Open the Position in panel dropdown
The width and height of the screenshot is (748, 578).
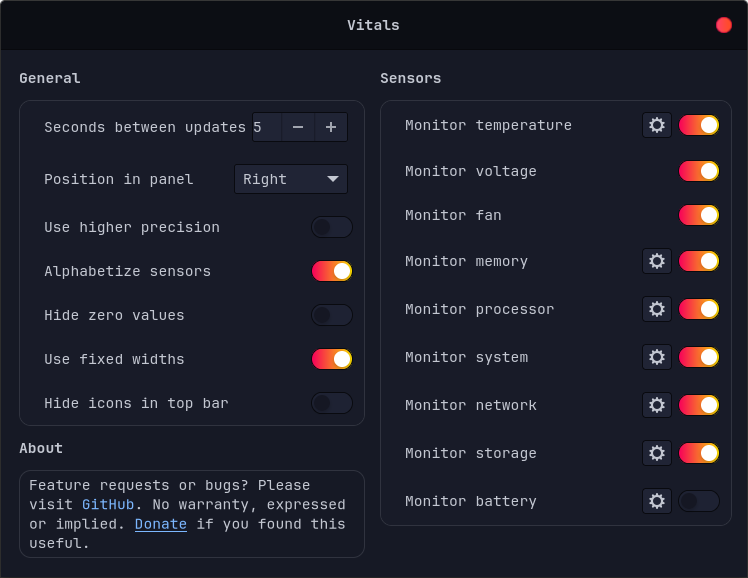click(x=291, y=179)
